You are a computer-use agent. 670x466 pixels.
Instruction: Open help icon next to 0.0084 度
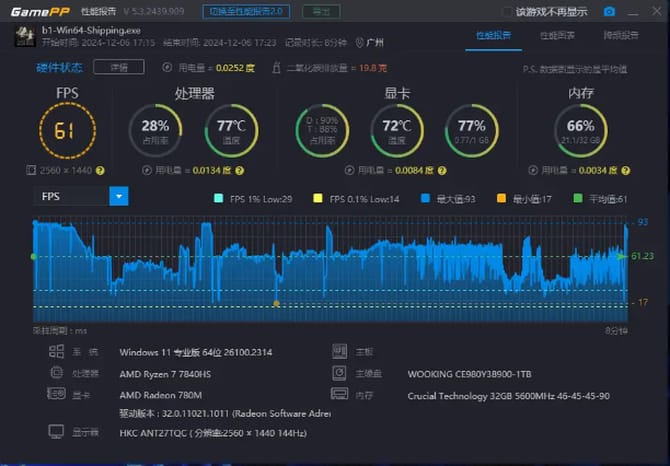click(x=442, y=170)
